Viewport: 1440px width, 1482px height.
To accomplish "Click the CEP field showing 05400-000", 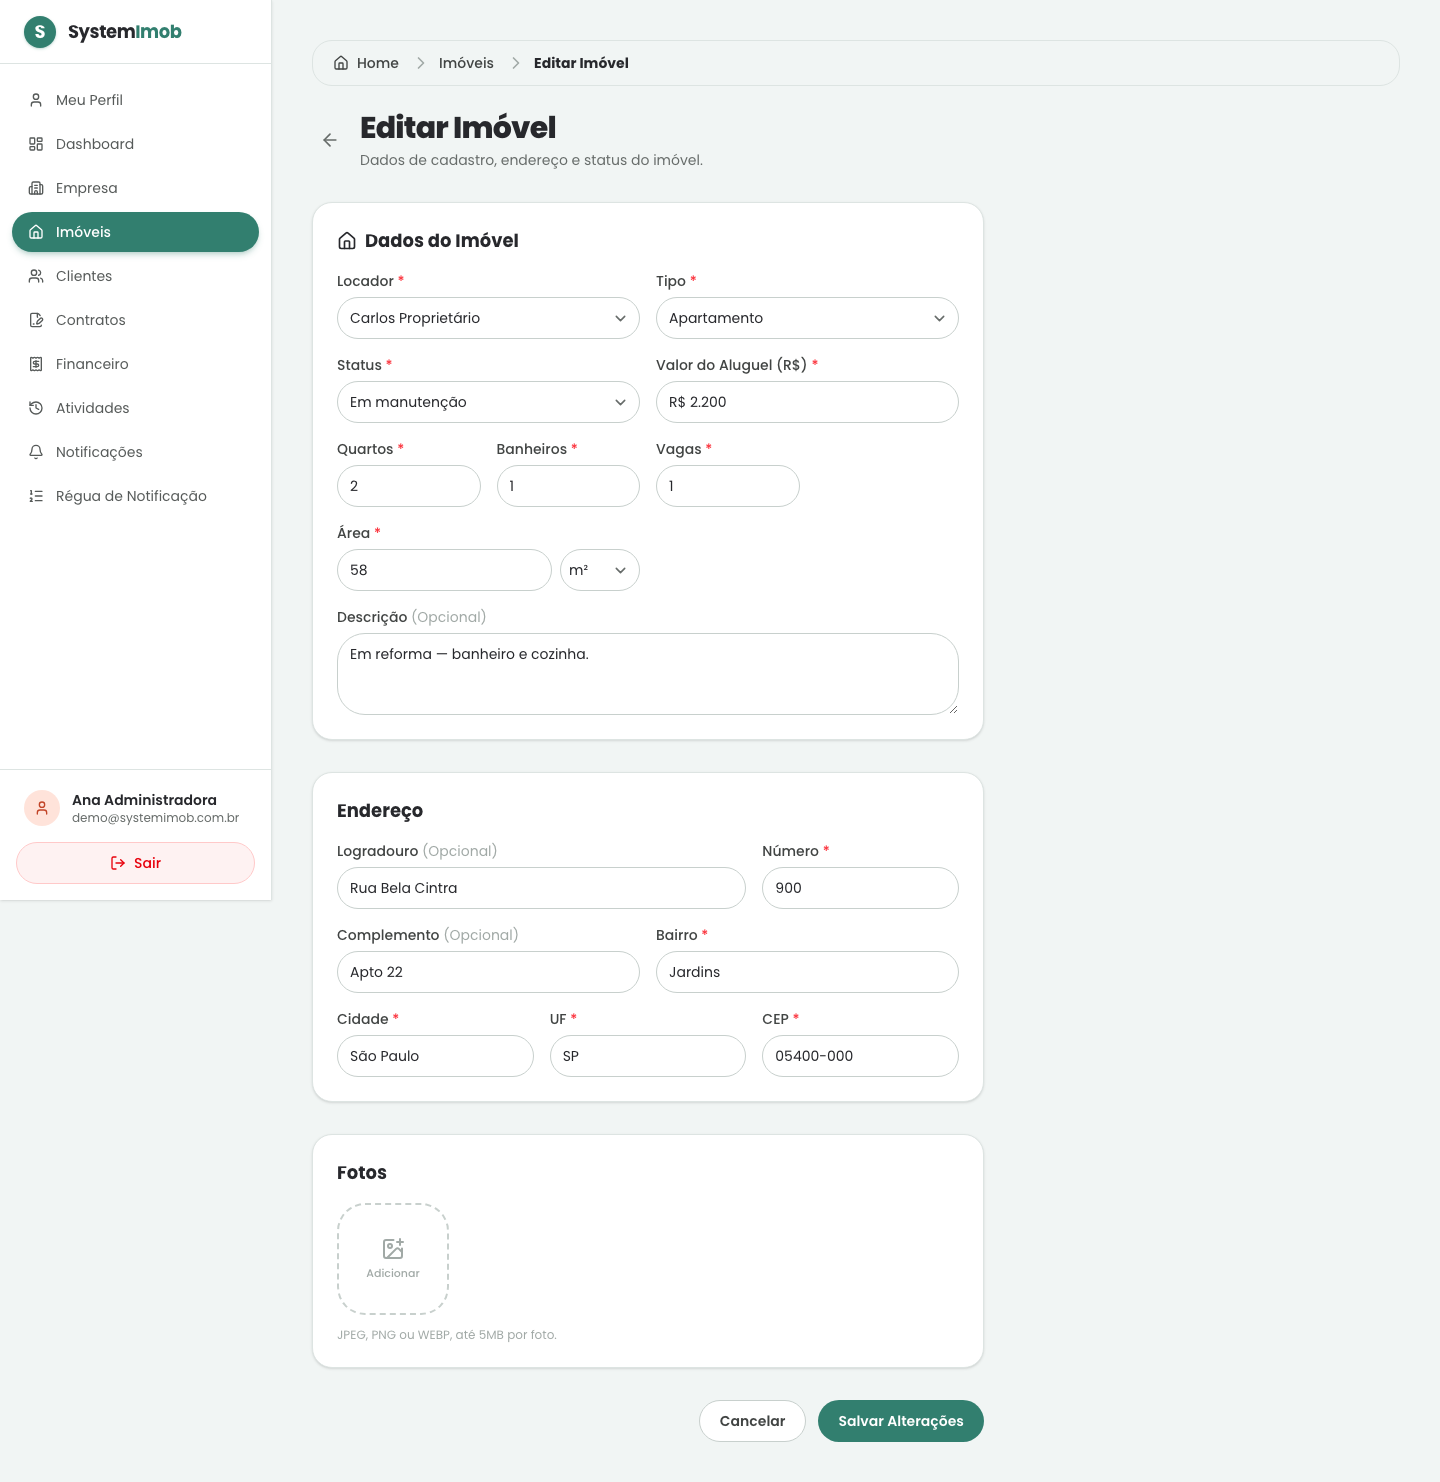I will tap(860, 1056).
